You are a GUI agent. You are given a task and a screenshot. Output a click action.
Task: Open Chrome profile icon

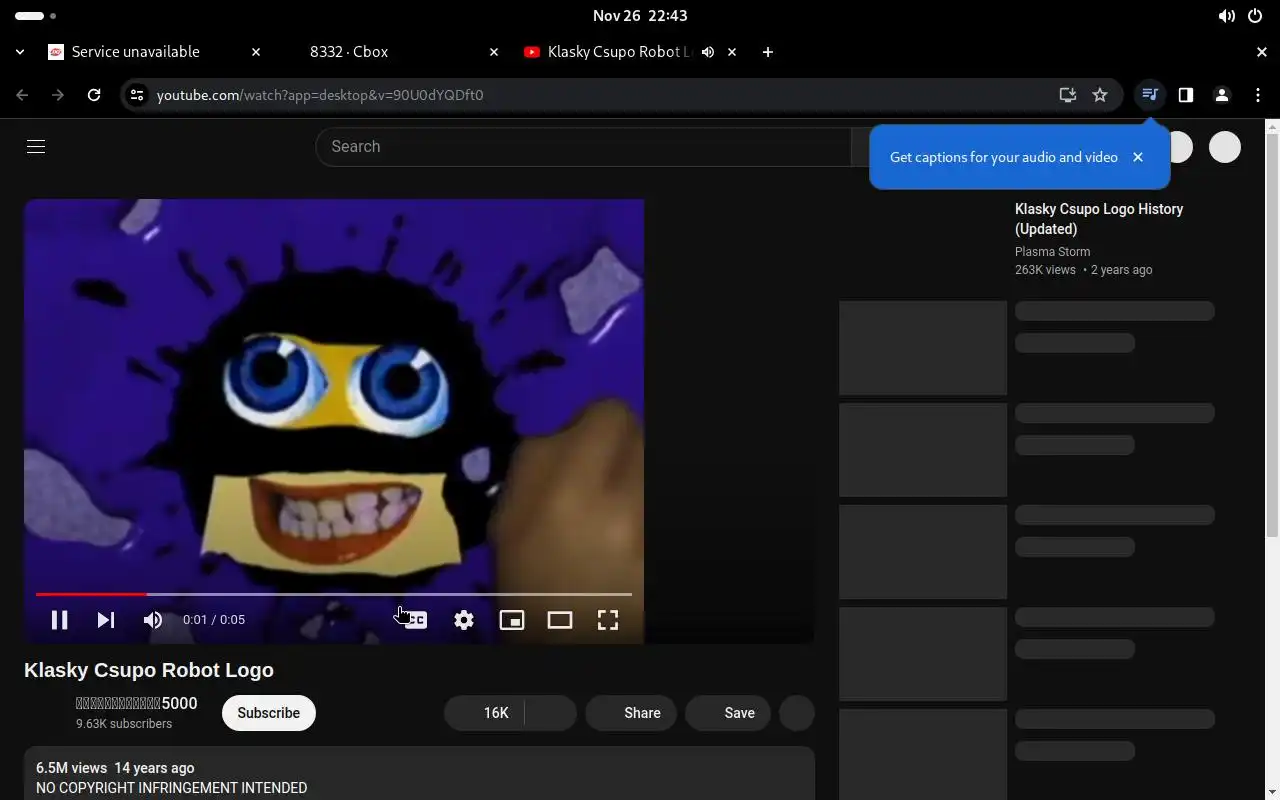1222,95
